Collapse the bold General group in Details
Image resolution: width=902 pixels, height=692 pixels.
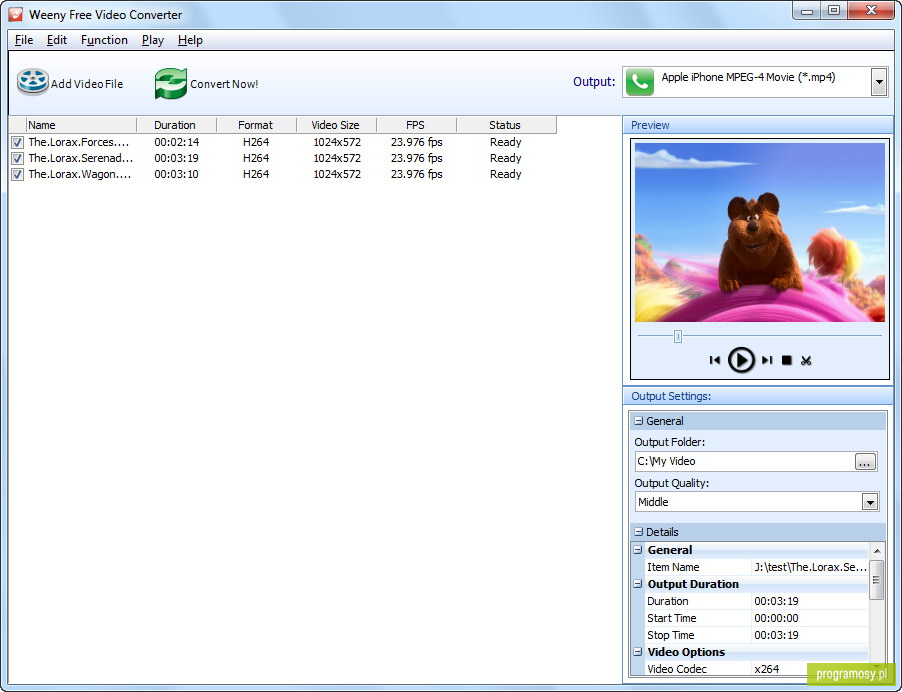pos(637,550)
